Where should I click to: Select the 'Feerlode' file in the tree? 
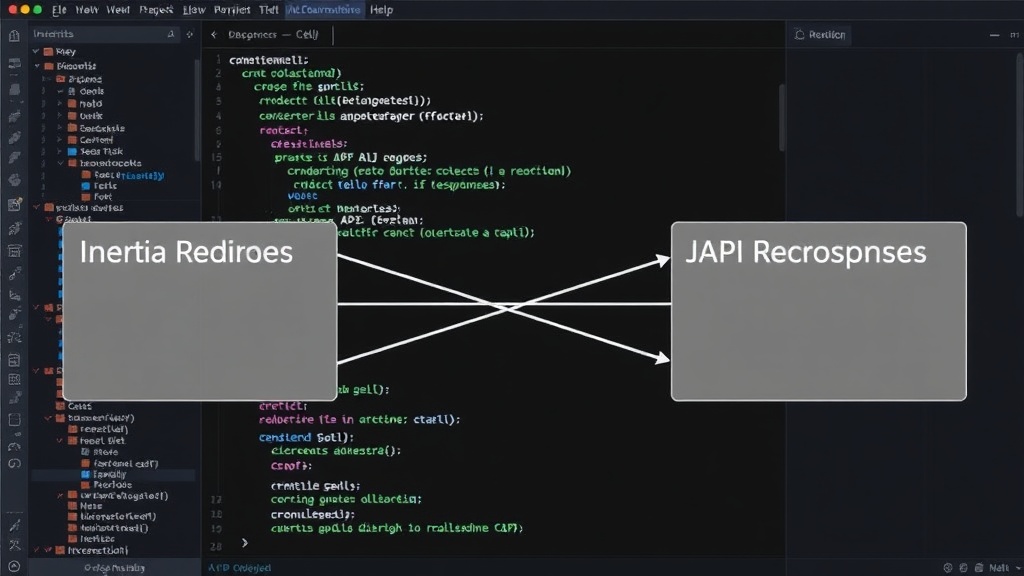106,485
